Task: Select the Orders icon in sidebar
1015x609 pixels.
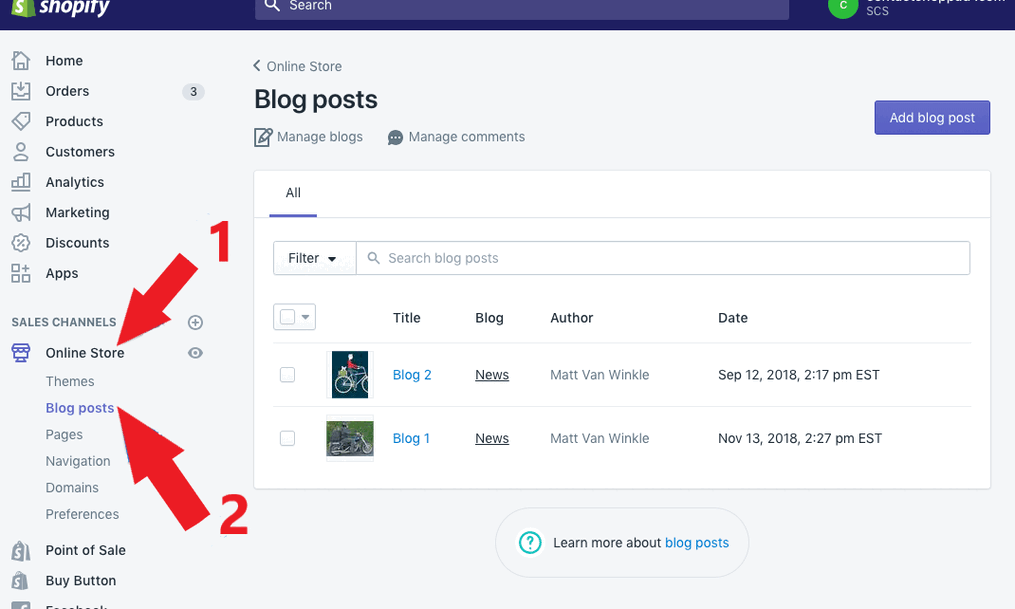Action: 21,90
